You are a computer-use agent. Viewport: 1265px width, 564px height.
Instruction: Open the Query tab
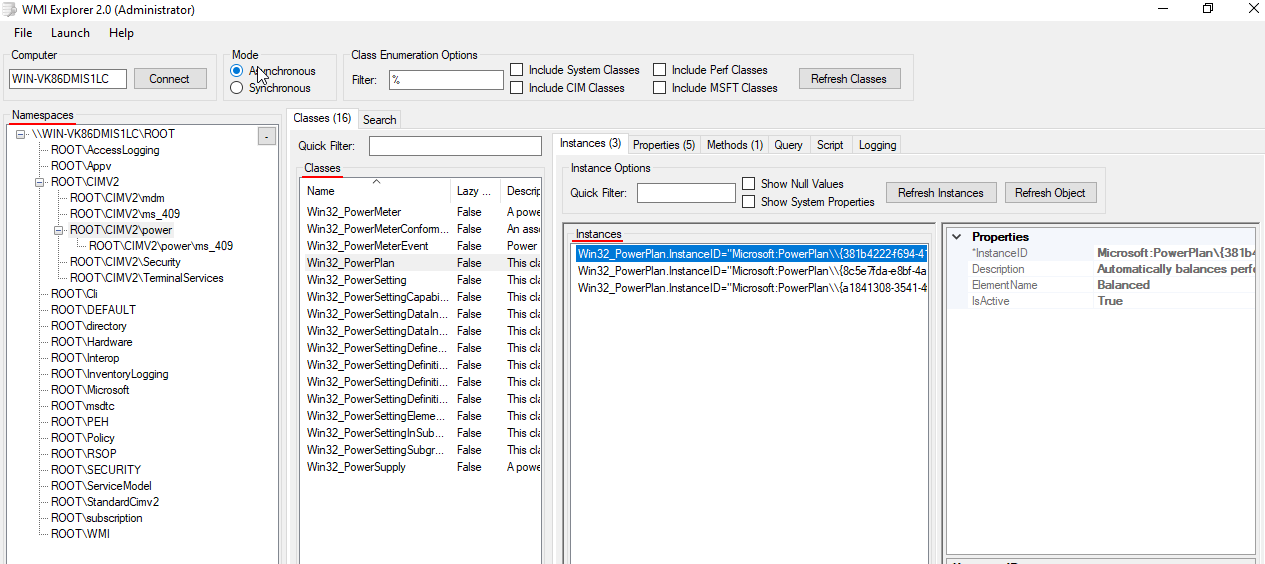coord(788,145)
